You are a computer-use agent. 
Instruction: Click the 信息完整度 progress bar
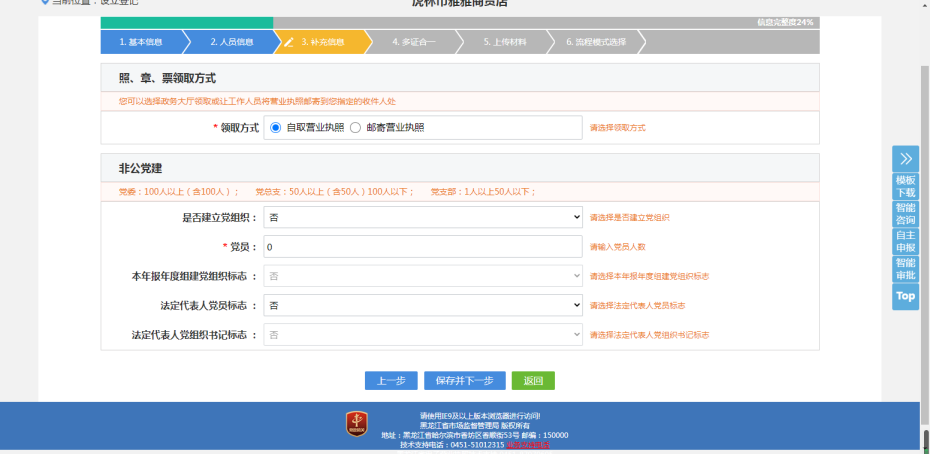[x=460, y=23]
